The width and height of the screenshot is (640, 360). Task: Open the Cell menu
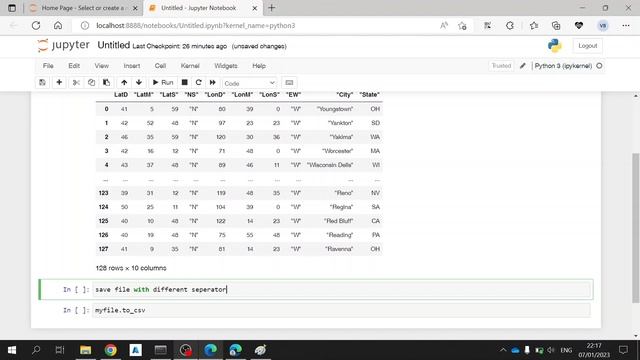(160, 66)
